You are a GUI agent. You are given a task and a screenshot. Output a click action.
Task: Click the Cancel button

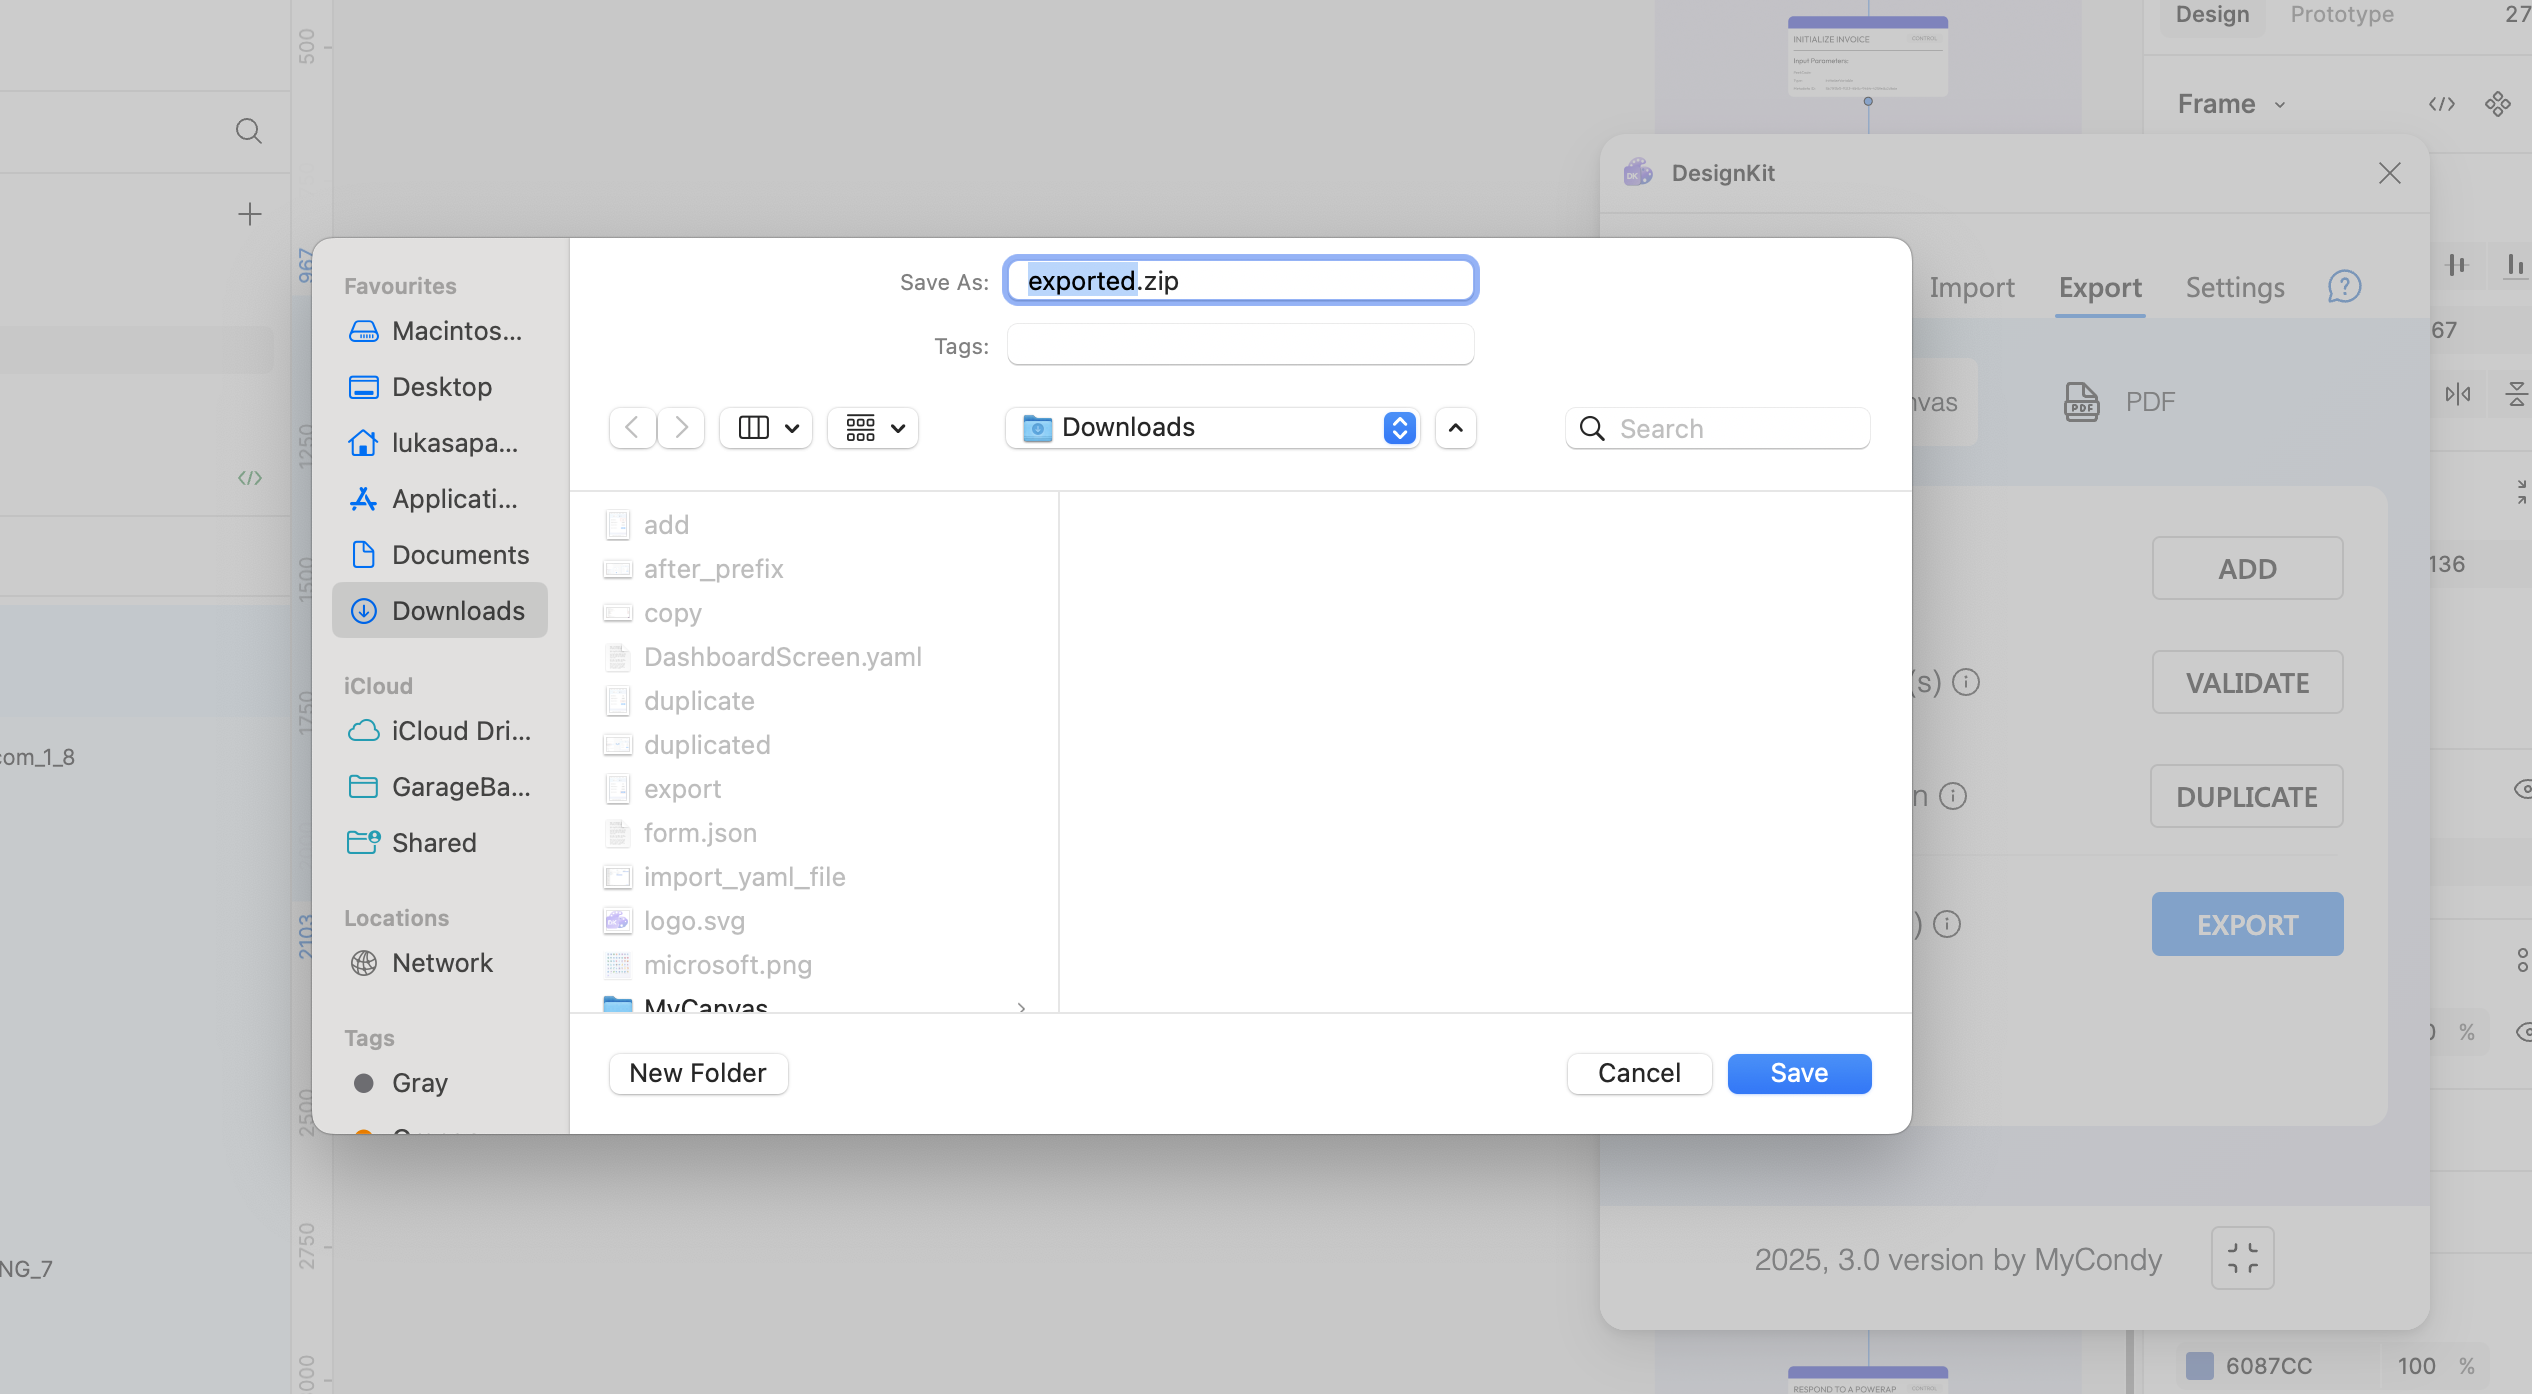click(x=1639, y=1073)
